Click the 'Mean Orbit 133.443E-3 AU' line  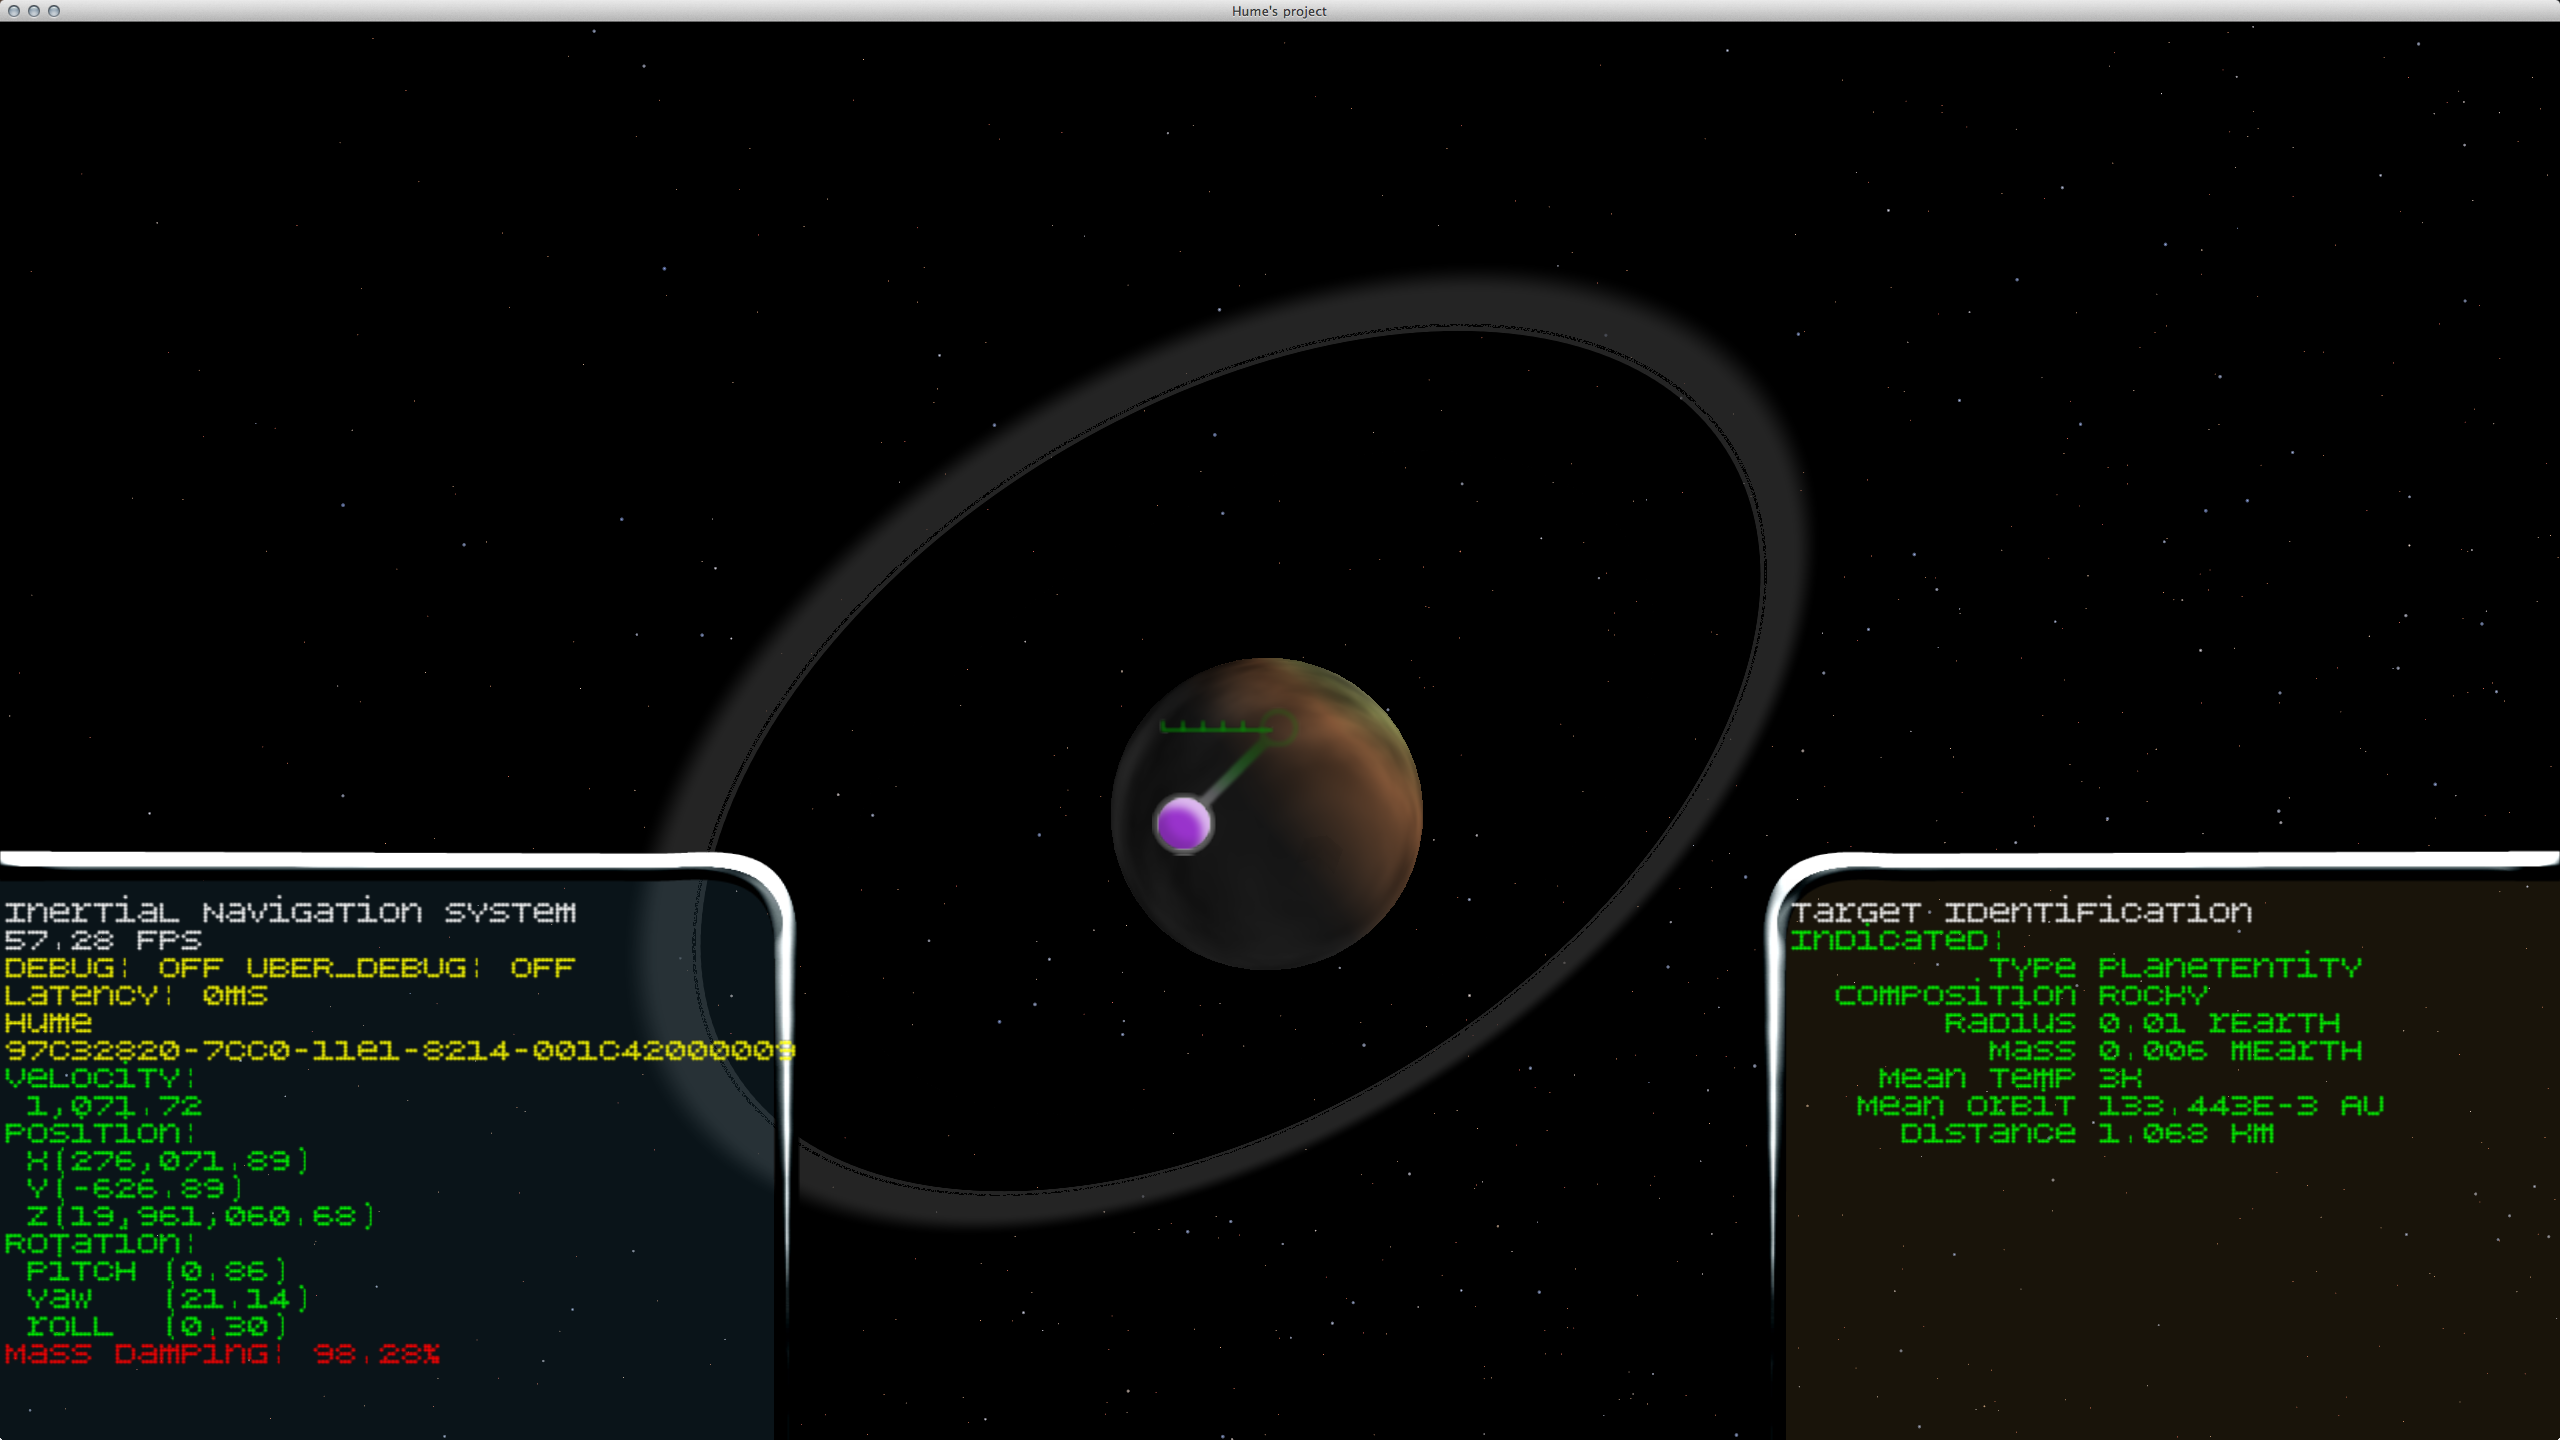pyautogui.click(x=2120, y=1106)
